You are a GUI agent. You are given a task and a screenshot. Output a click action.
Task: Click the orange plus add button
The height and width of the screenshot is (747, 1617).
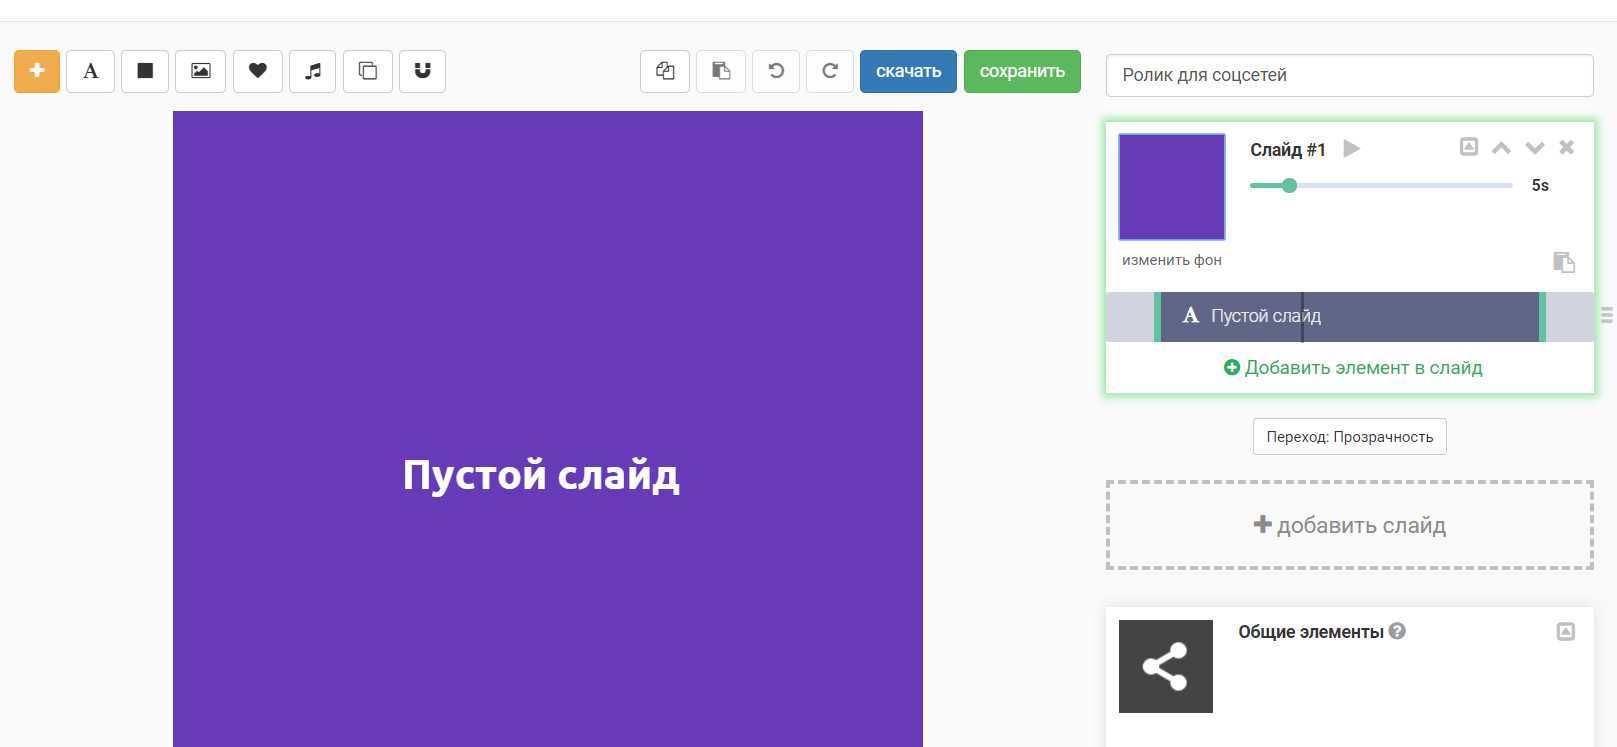click(x=37, y=71)
